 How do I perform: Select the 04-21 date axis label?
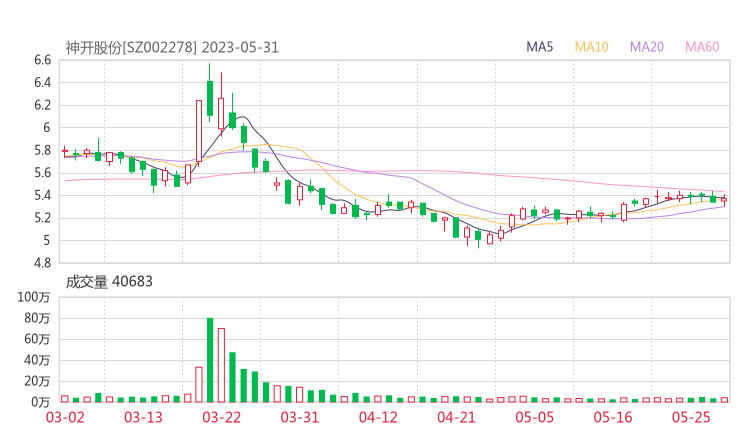[456, 417]
